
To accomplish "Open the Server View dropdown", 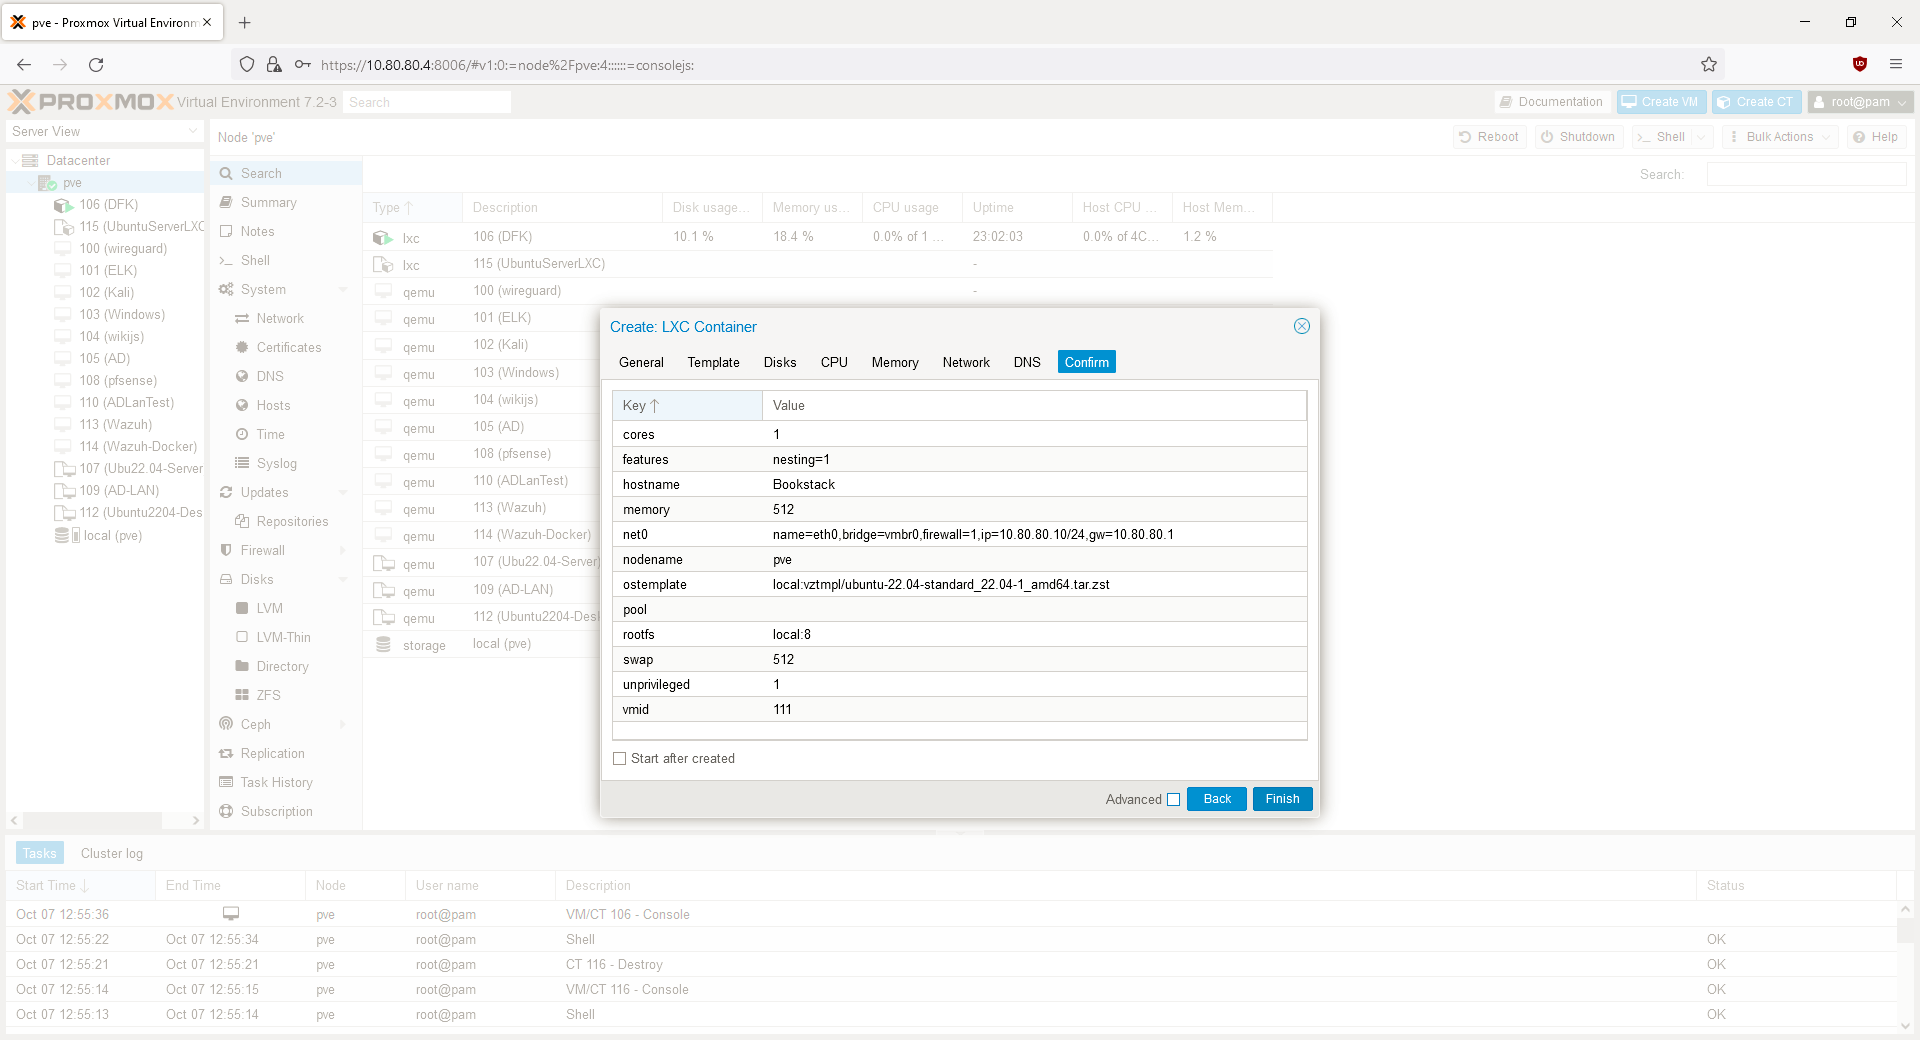I will tap(104, 131).
